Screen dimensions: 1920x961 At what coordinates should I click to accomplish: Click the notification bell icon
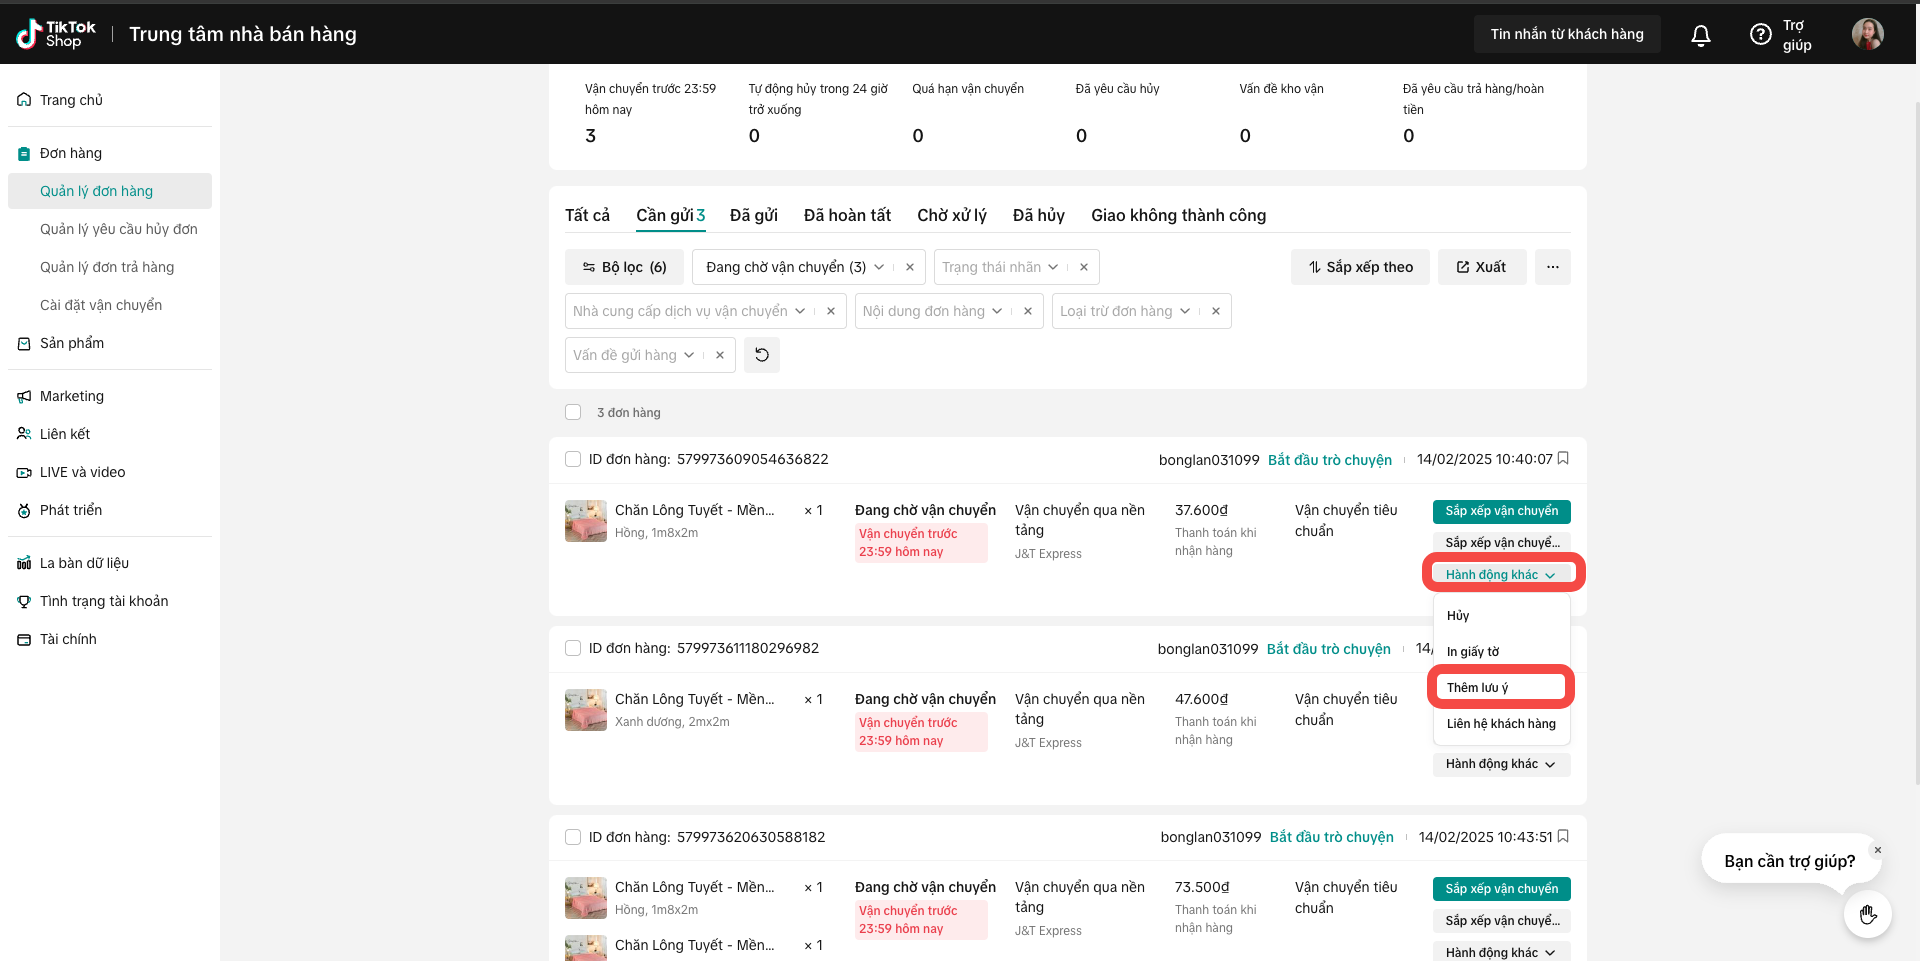[1700, 35]
